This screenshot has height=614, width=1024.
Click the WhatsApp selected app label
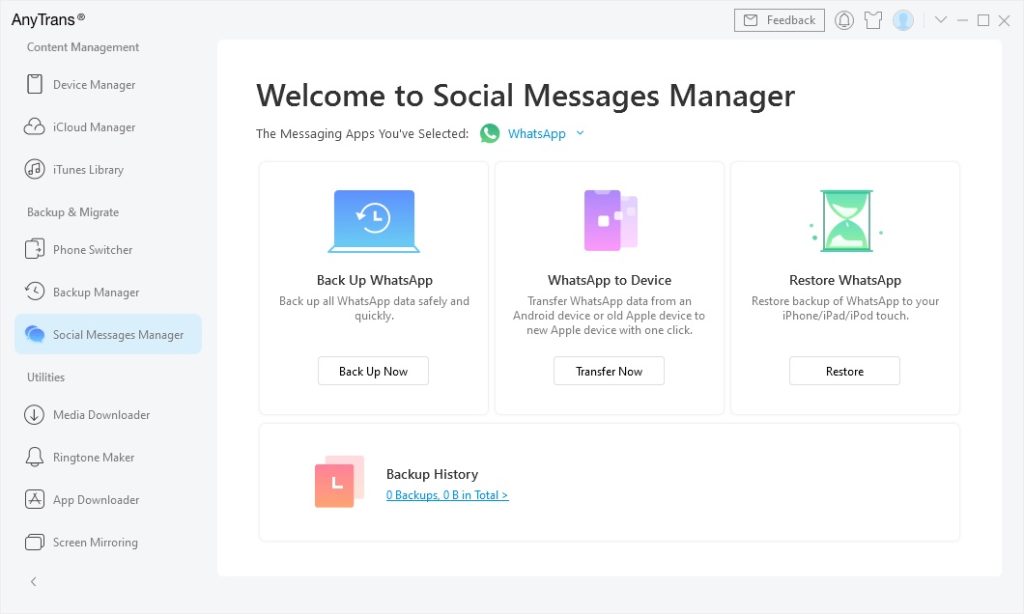pos(537,134)
